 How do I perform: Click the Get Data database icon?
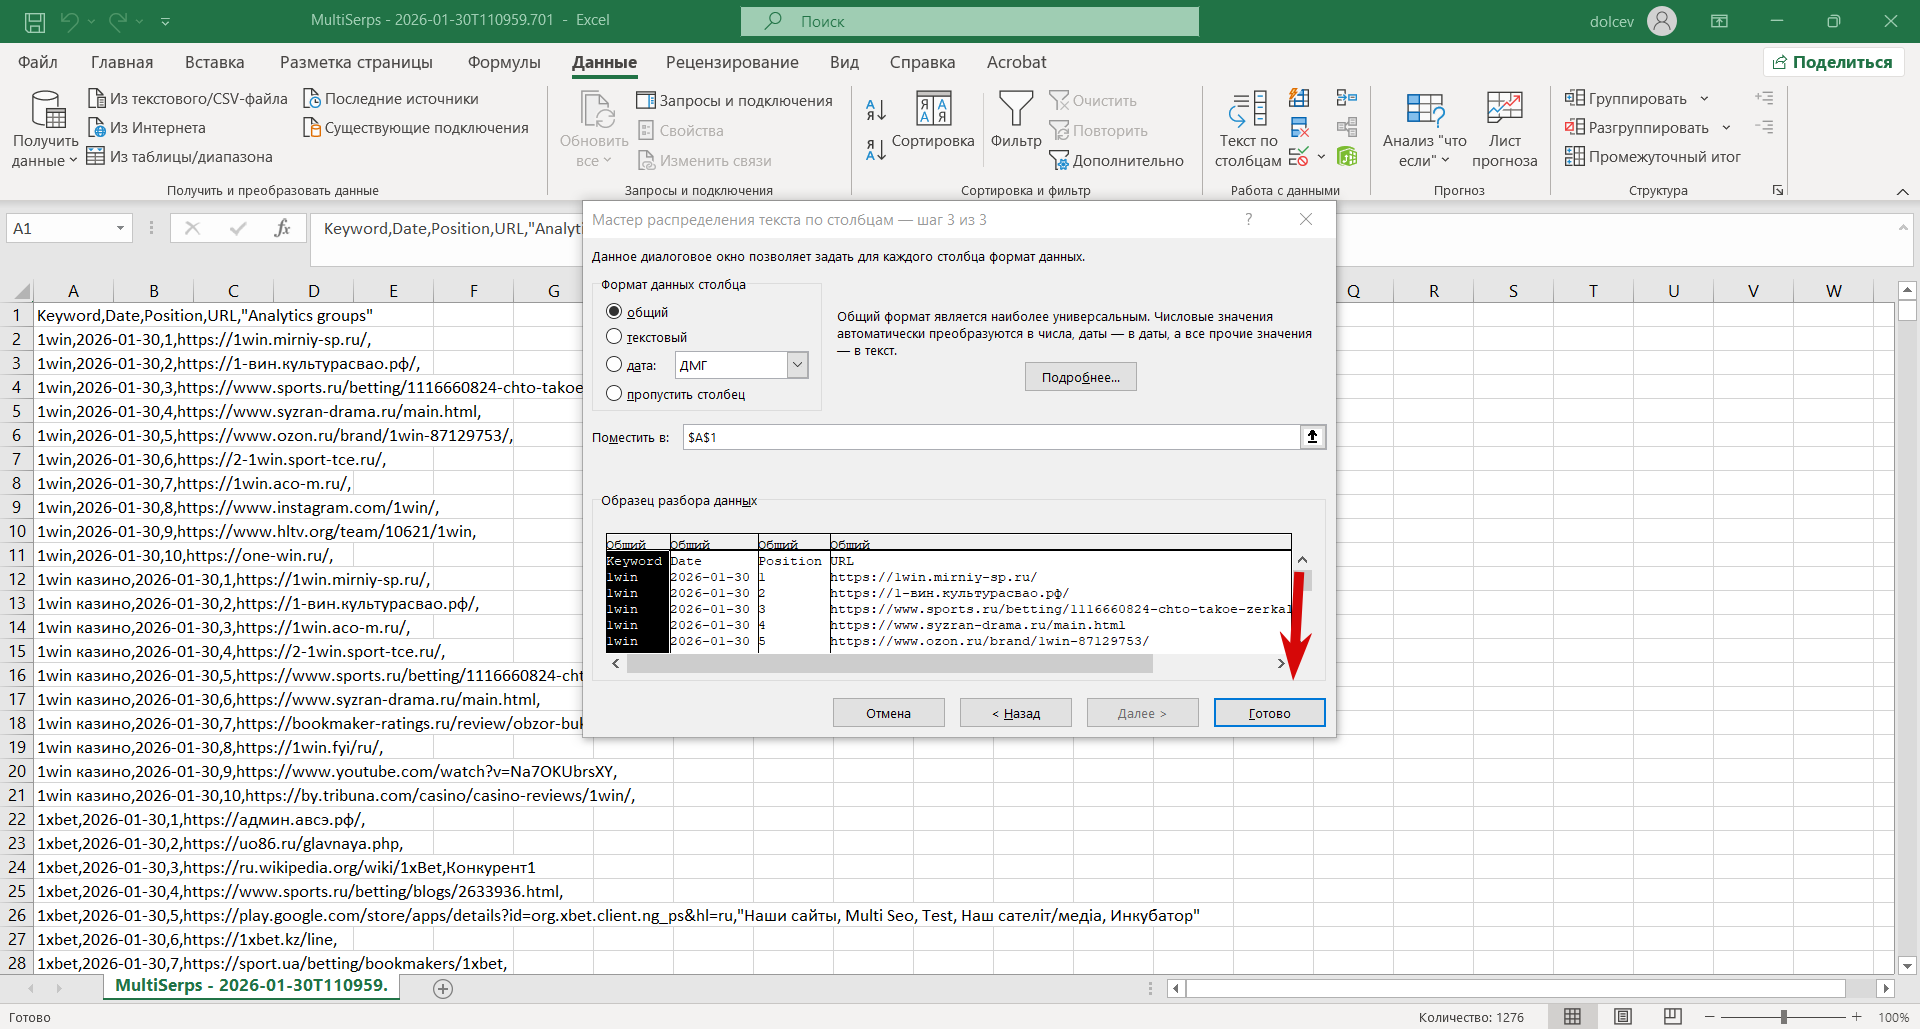[x=46, y=110]
